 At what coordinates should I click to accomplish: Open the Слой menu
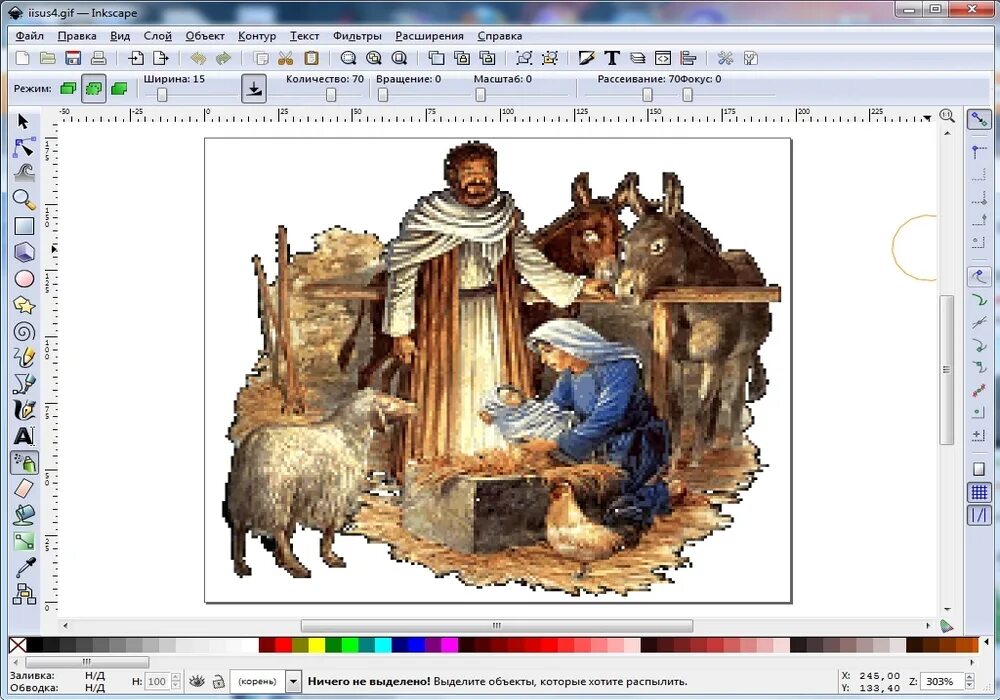click(158, 36)
